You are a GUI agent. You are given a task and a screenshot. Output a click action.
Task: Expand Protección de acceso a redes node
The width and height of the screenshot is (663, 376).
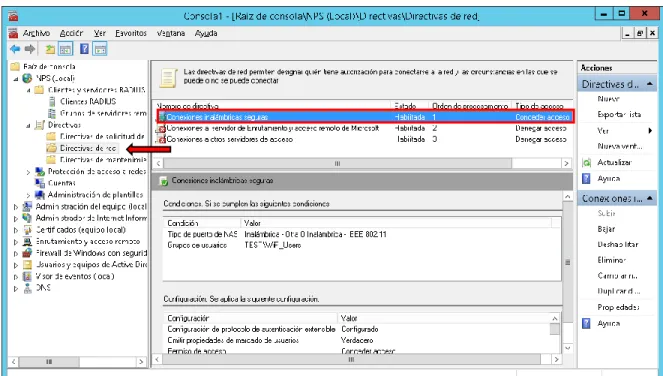click(28, 172)
